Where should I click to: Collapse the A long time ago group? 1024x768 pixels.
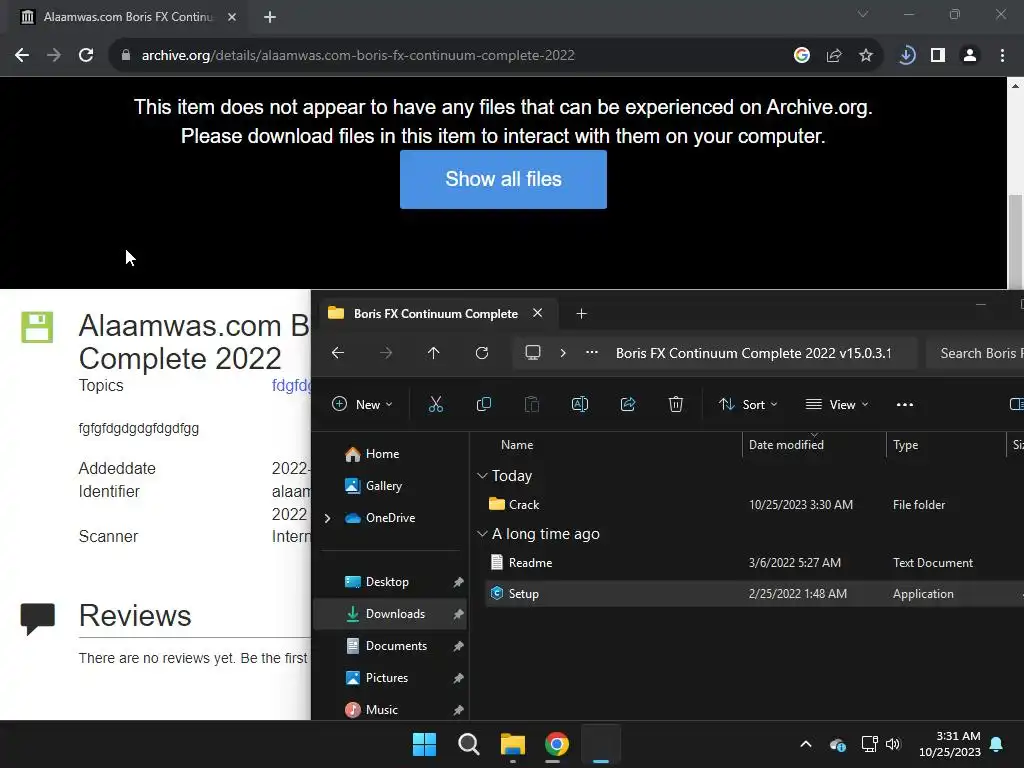point(482,534)
